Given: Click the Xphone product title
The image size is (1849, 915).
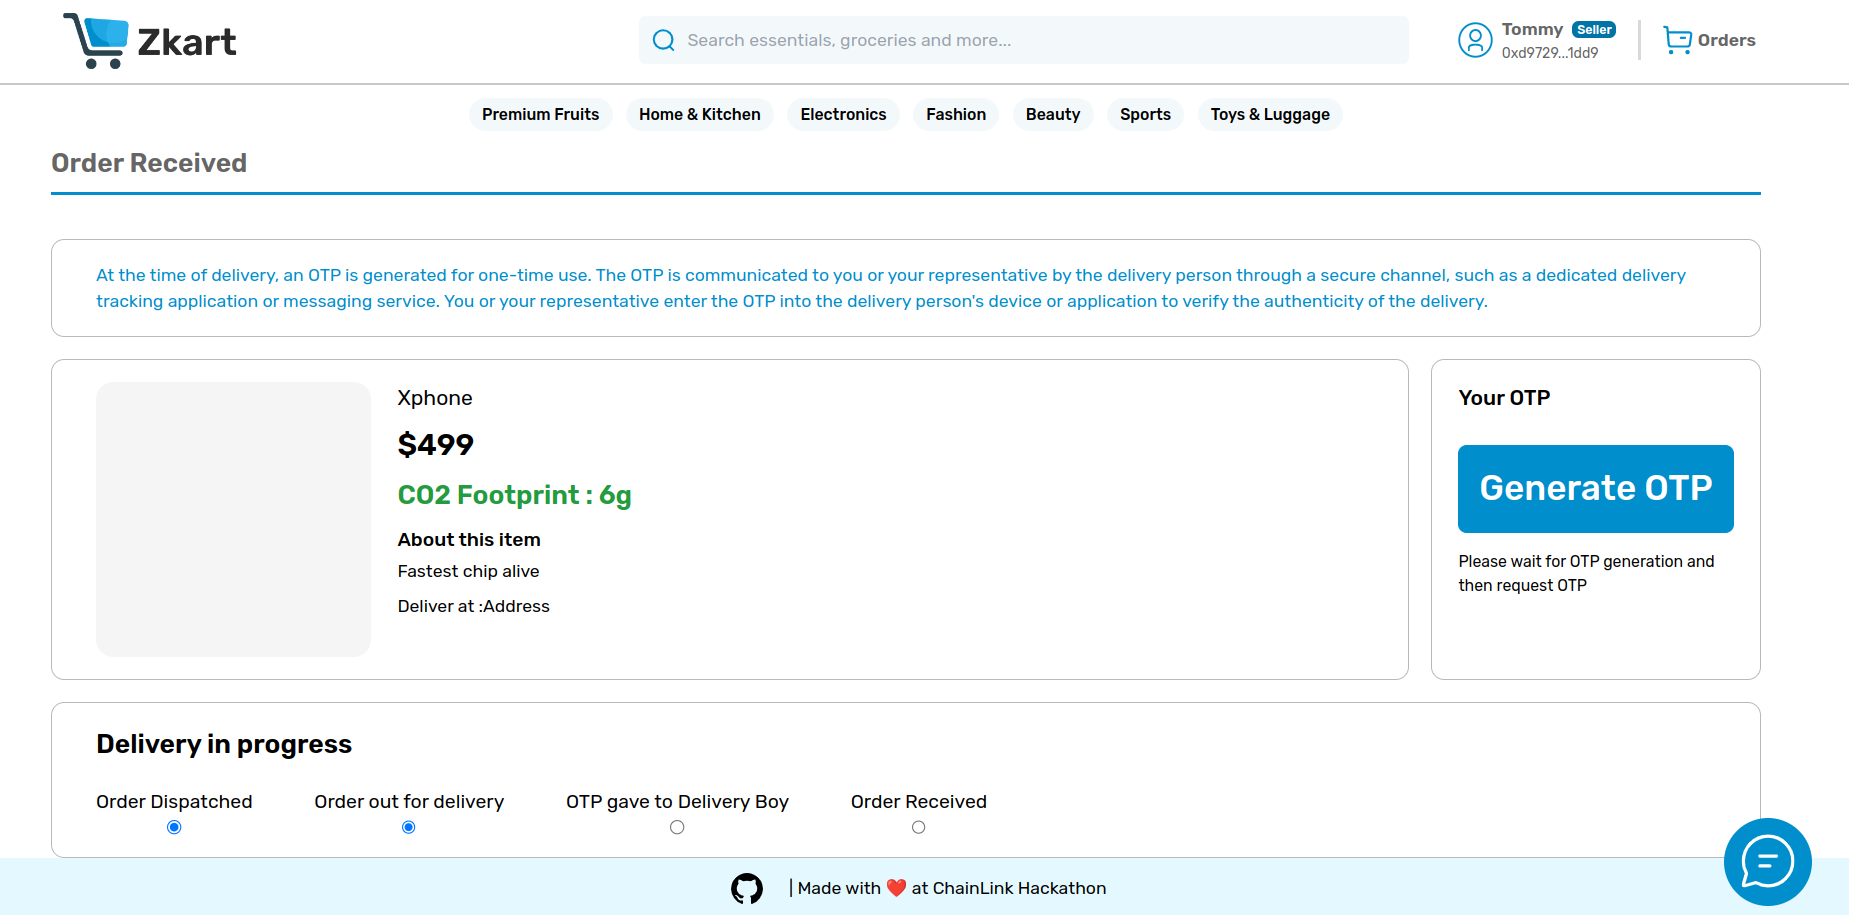Looking at the screenshot, I should [435, 398].
